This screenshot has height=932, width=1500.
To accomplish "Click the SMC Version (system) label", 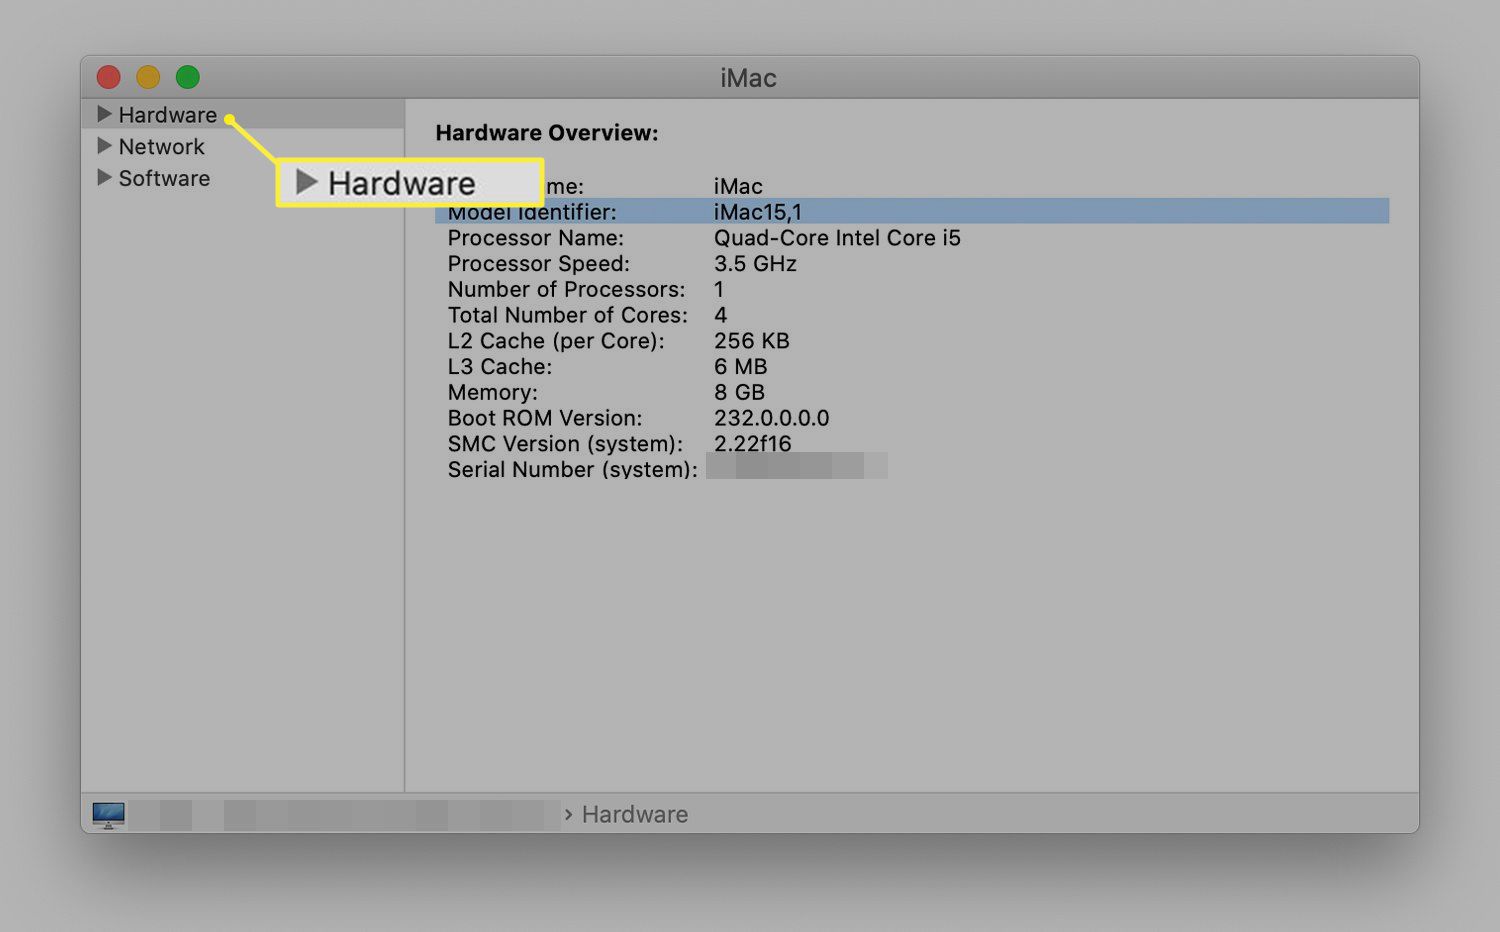I will point(566,444).
